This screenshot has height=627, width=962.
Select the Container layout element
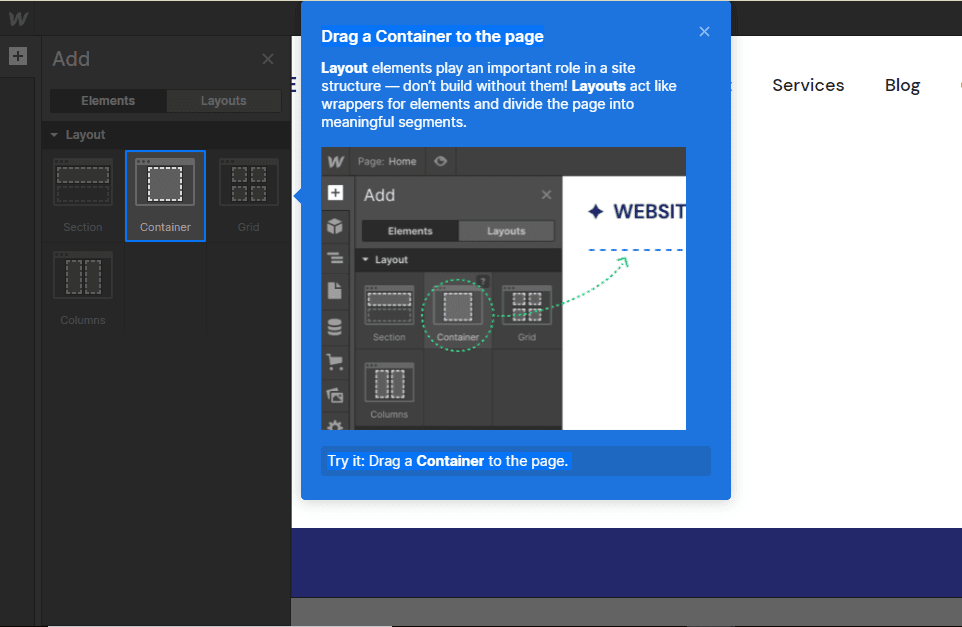pyautogui.click(x=165, y=196)
